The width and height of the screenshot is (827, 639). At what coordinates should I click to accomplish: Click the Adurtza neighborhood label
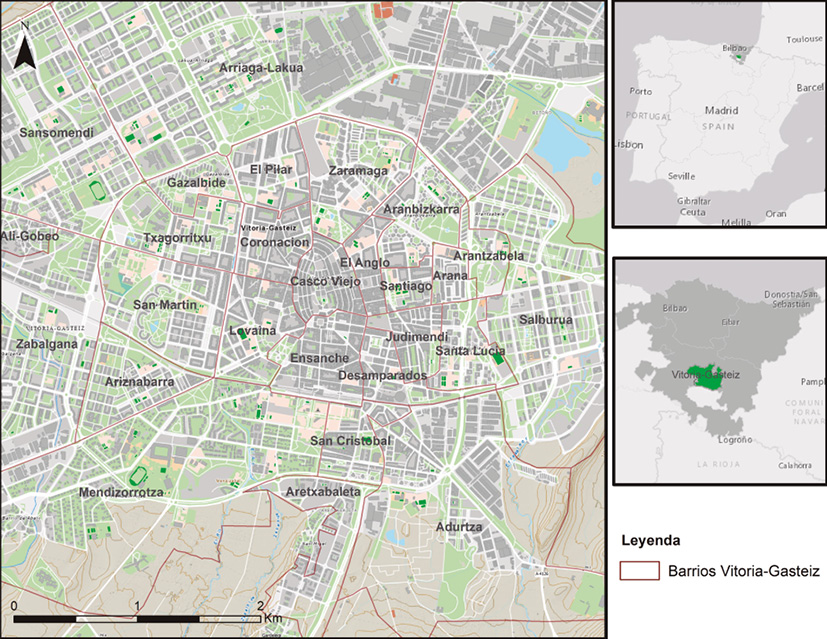(460, 526)
